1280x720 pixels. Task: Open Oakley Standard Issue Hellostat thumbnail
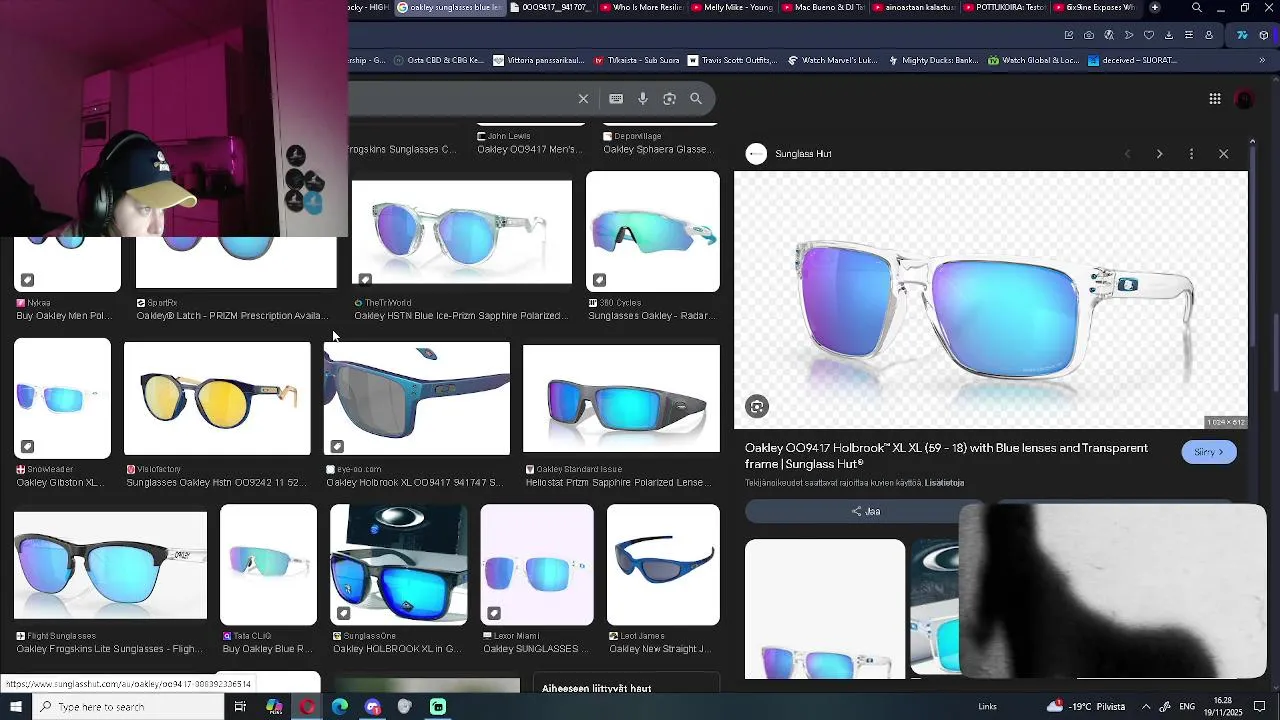tap(621, 398)
